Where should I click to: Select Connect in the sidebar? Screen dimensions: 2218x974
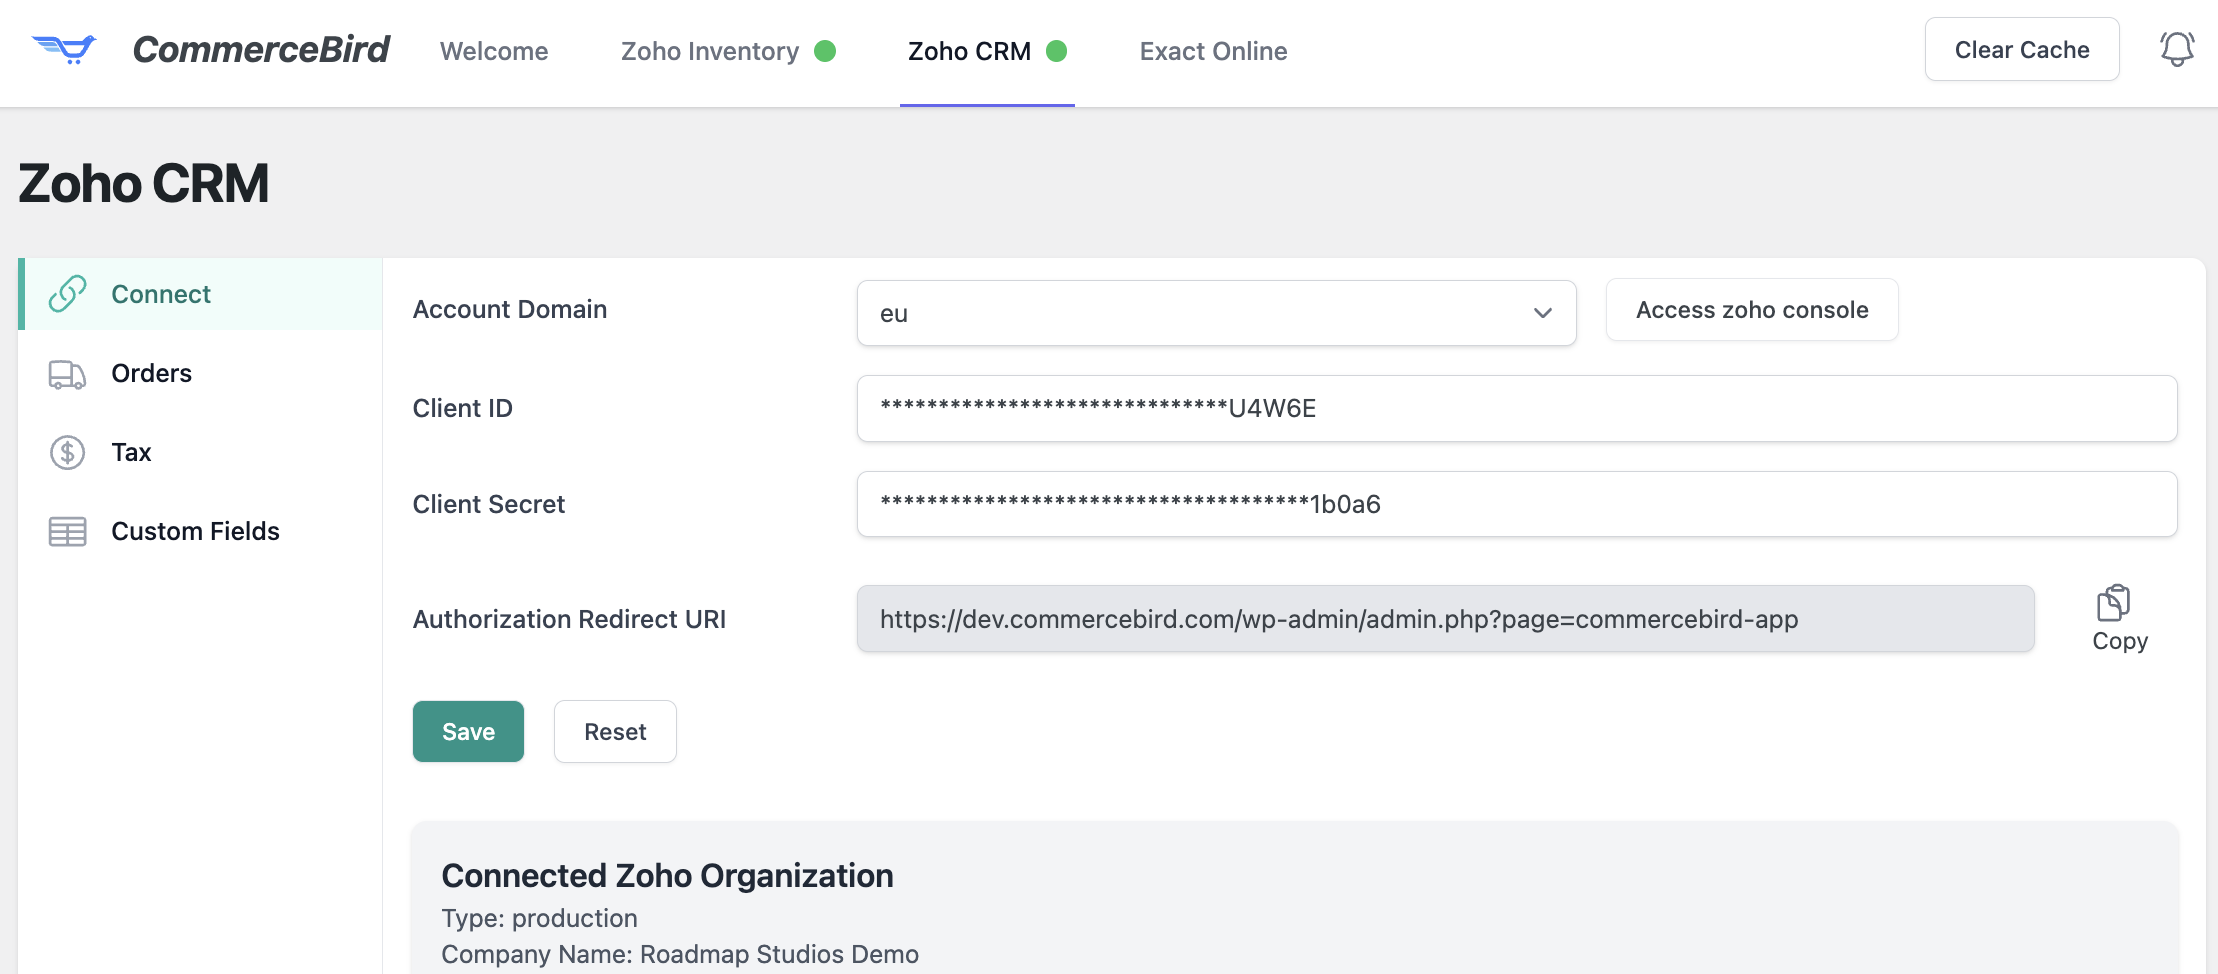click(x=201, y=294)
